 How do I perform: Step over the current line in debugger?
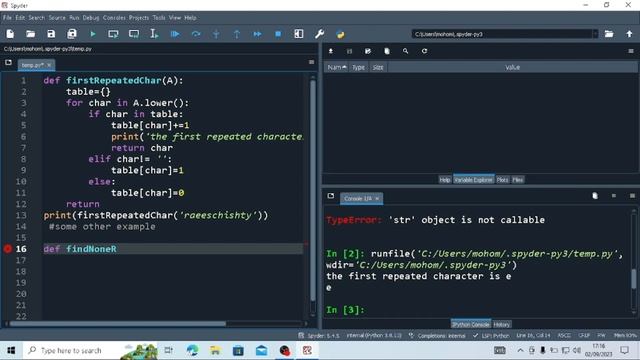(196, 34)
